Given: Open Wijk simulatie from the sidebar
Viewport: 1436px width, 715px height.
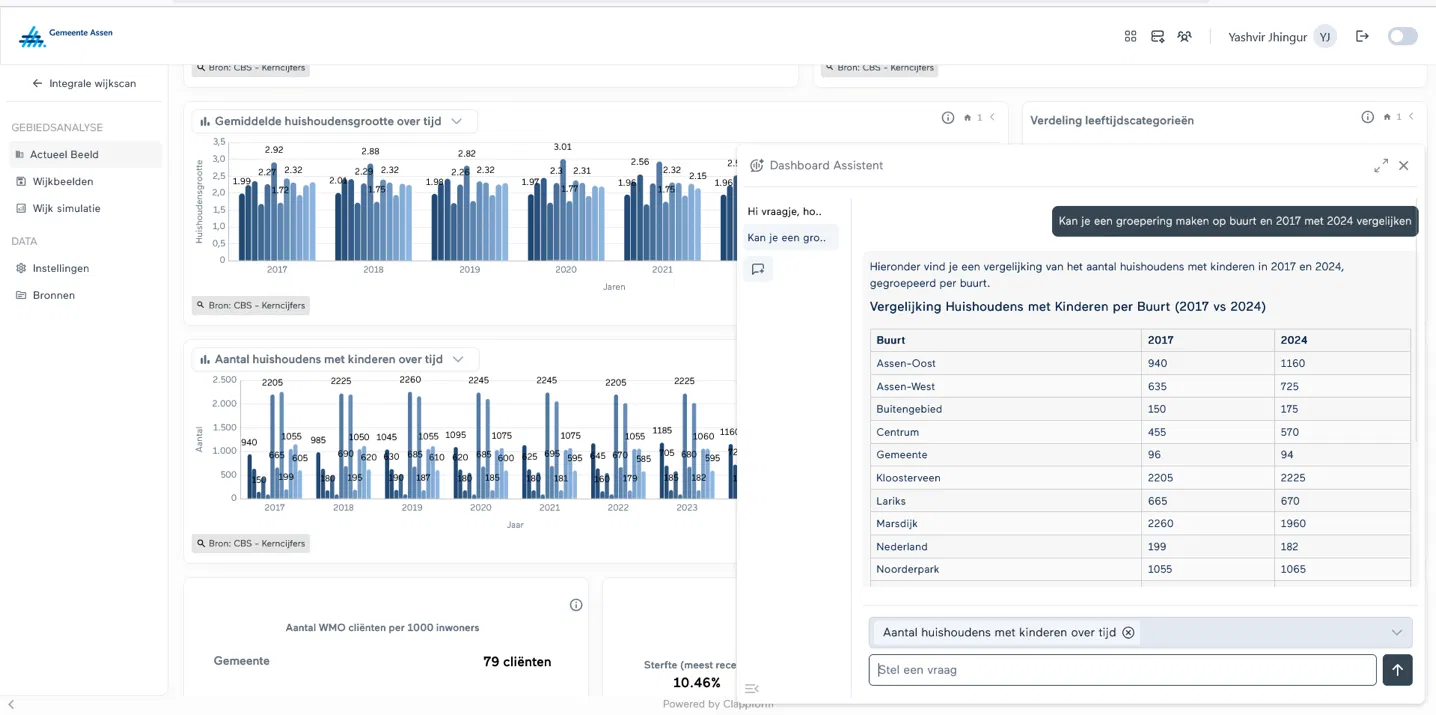Looking at the screenshot, I should pos(66,209).
